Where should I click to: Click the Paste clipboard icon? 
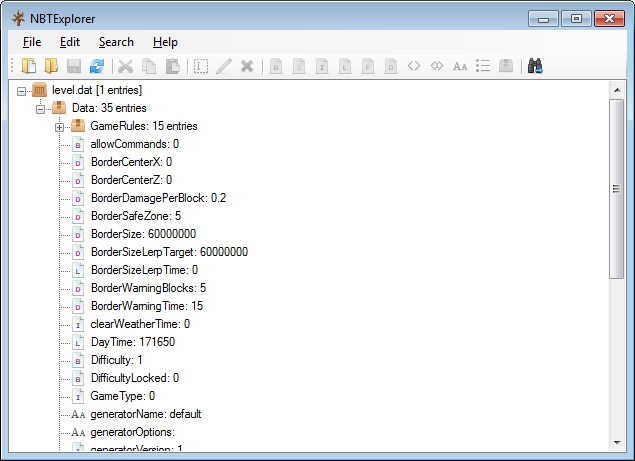pyautogui.click(x=172, y=66)
